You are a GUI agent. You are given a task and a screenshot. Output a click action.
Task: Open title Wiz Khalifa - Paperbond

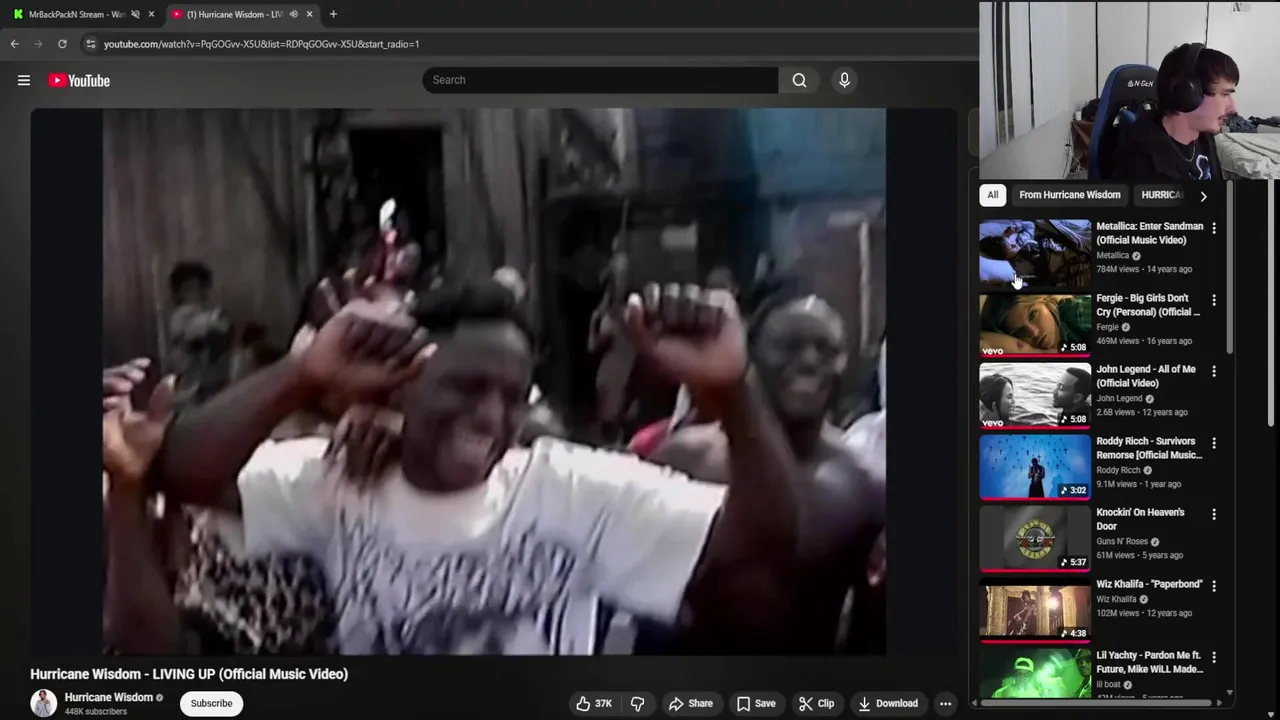tap(1149, 584)
